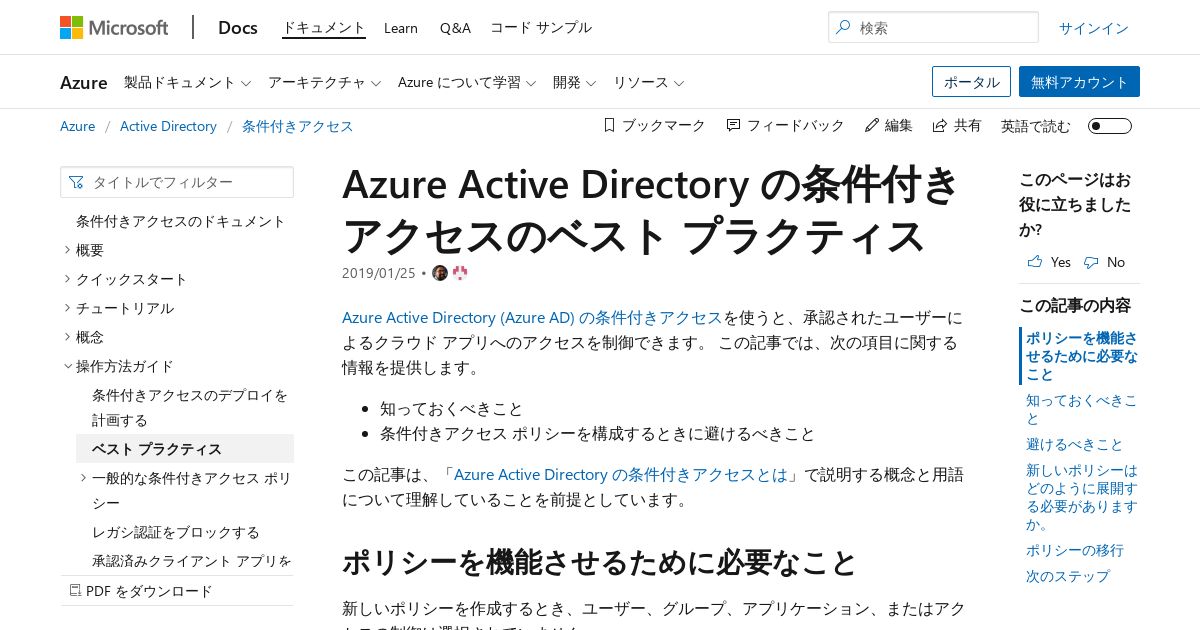1200x630 pixels.
Task: Click 条件付きアクセス breadcrumb link
Action: (298, 126)
